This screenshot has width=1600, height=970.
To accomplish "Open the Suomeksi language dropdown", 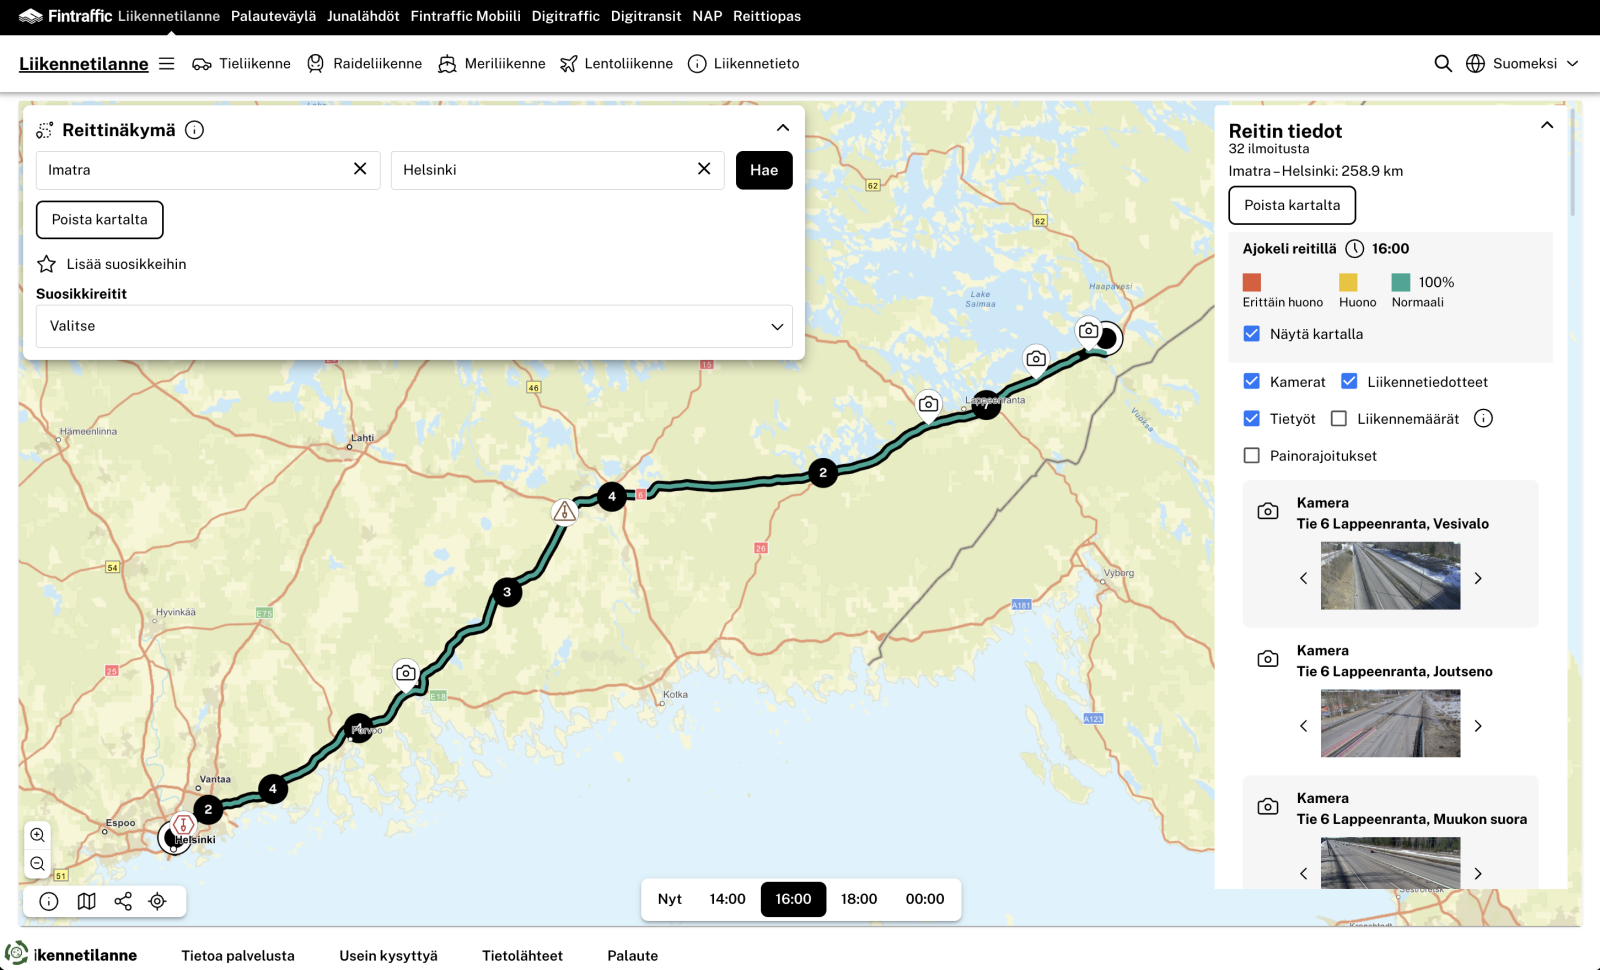I will pyautogui.click(x=1522, y=63).
